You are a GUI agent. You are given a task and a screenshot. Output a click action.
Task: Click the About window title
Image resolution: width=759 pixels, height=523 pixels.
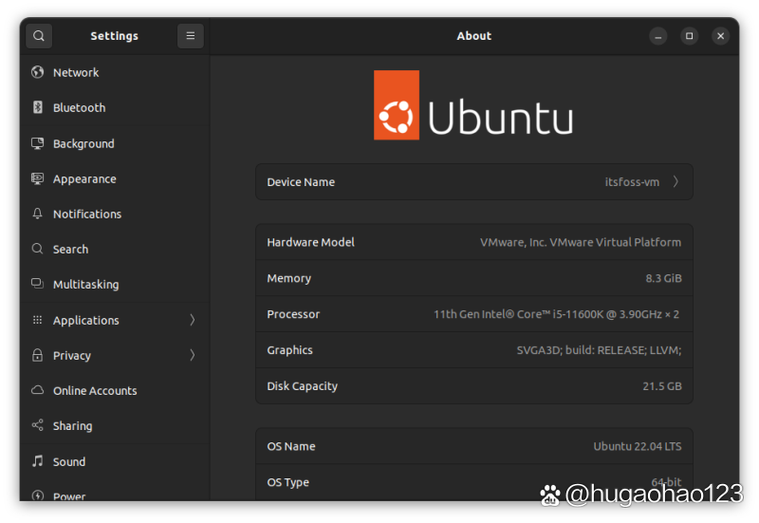click(x=474, y=36)
